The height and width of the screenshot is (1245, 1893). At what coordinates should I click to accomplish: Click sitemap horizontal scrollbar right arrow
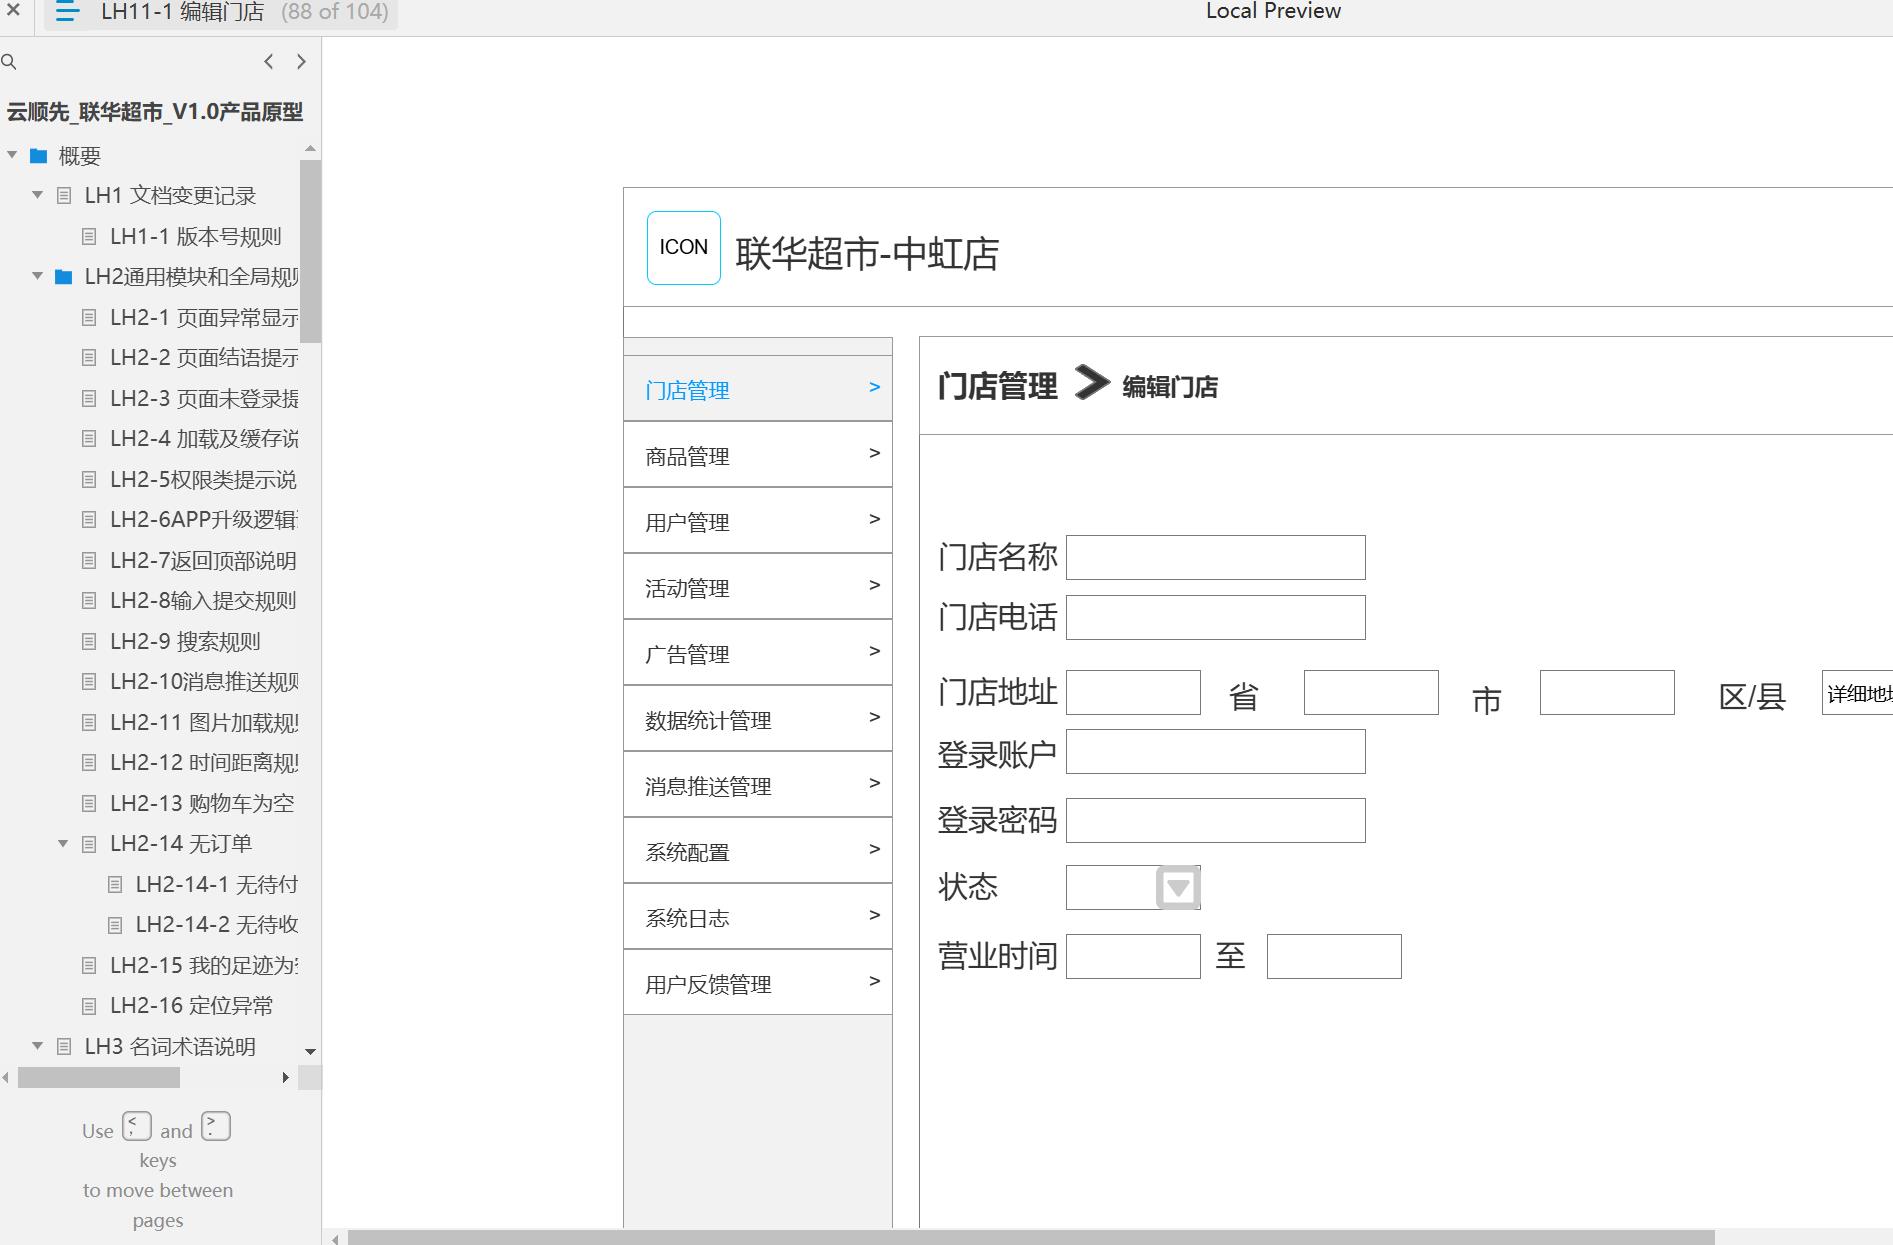tap(286, 1078)
